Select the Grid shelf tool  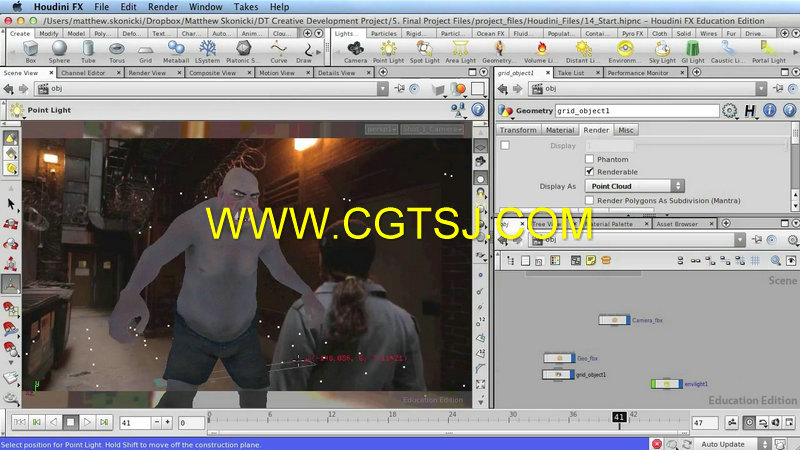[145, 52]
